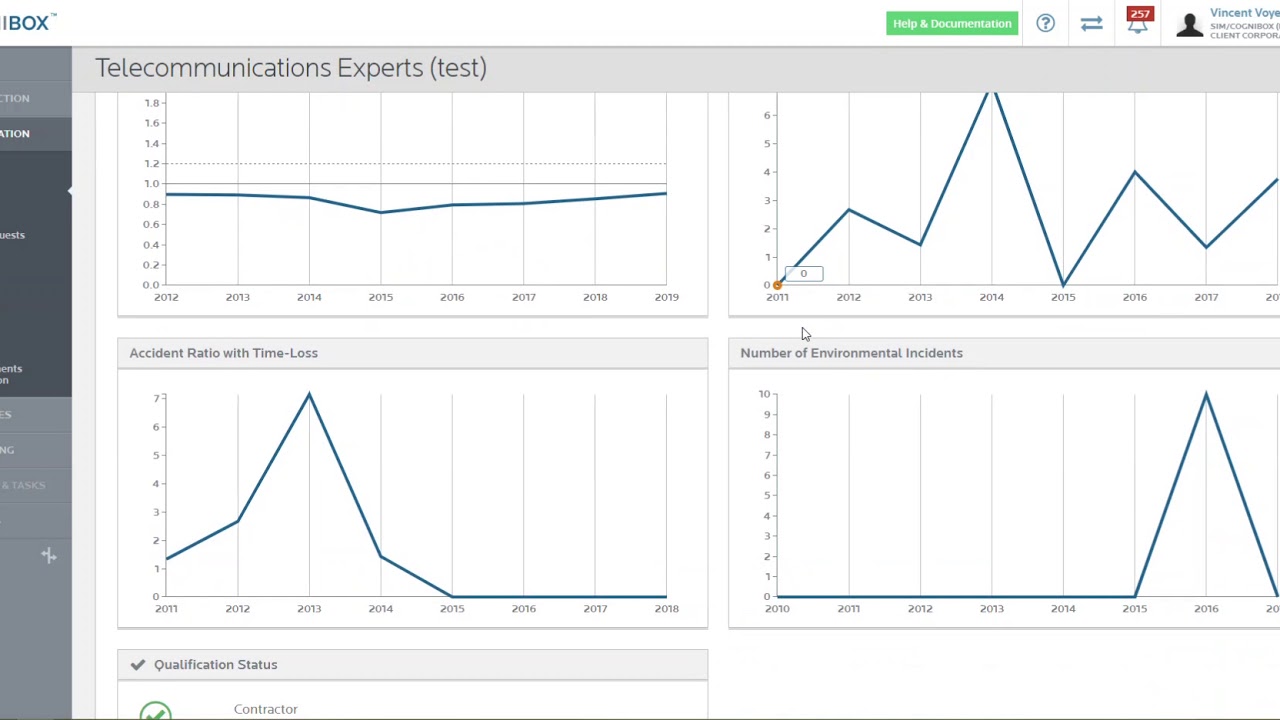The image size is (1280, 720).
Task: Click the Cognibox logo
Action: [28, 22]
